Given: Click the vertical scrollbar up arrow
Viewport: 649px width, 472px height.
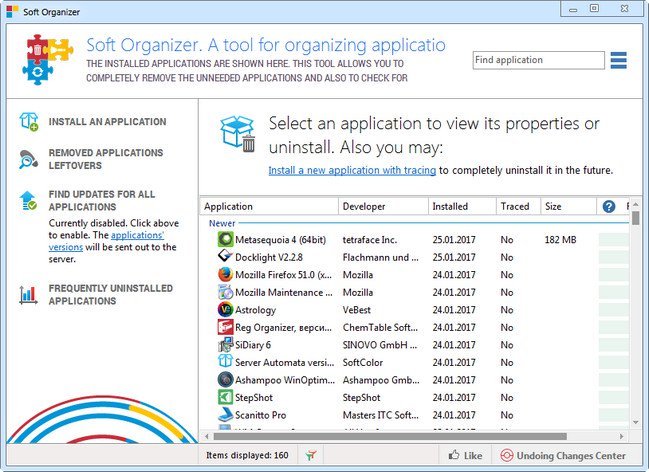Looking at the screenshot, I should tap(635, 205).
